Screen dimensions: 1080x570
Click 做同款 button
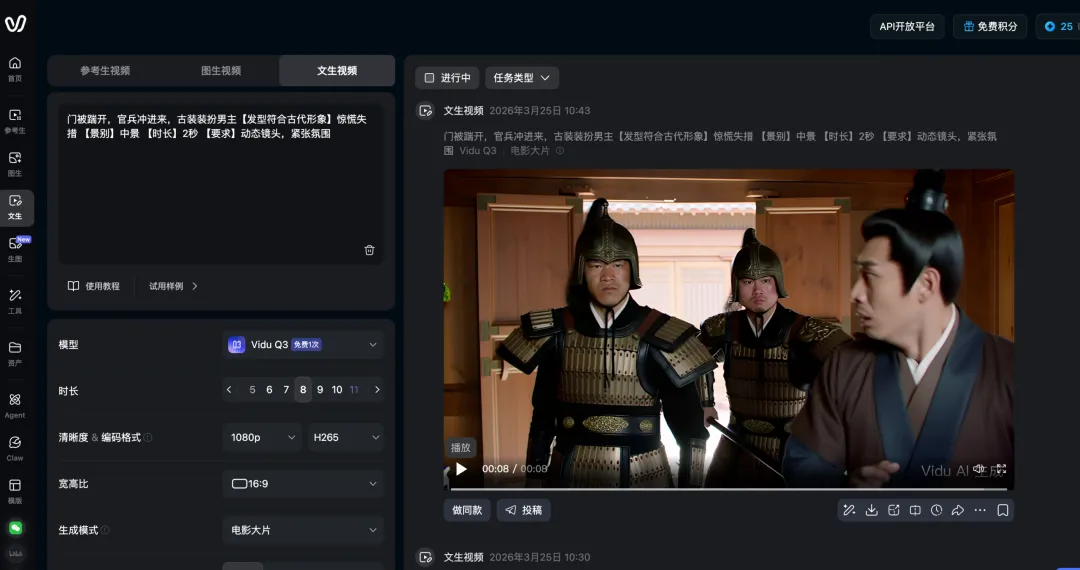(467, 510)
